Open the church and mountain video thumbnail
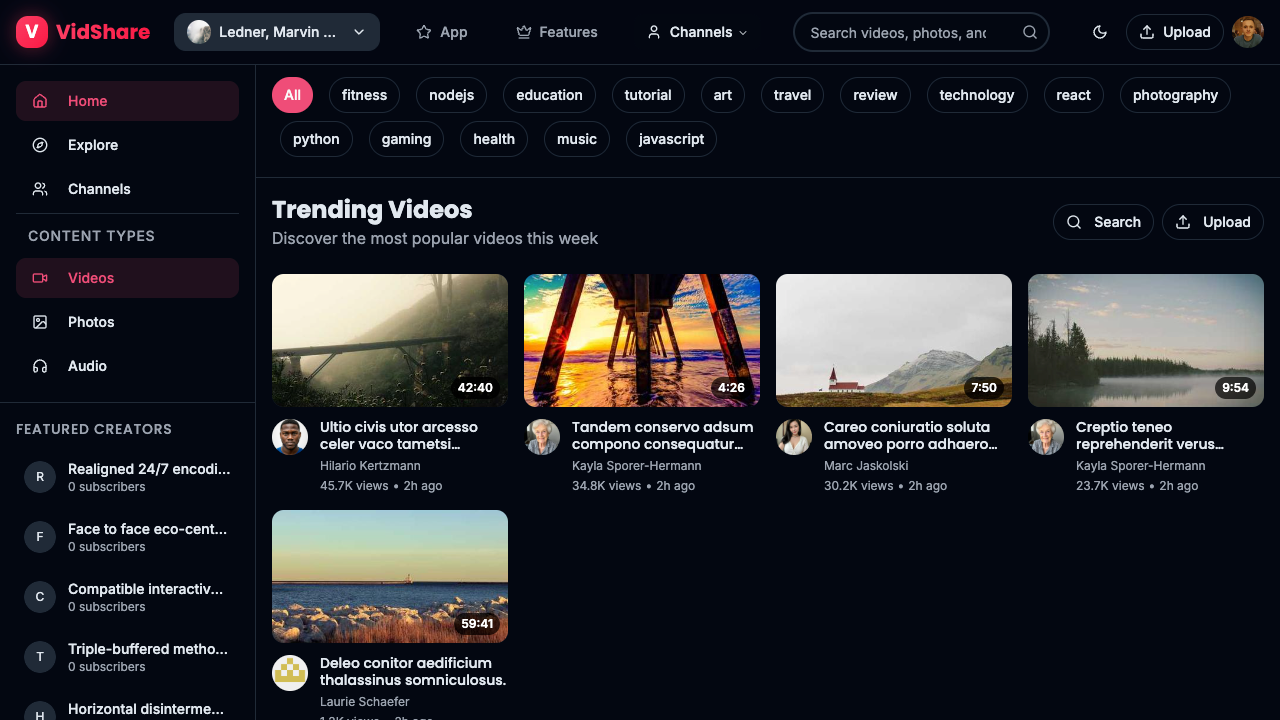 [x=894, y=340]
